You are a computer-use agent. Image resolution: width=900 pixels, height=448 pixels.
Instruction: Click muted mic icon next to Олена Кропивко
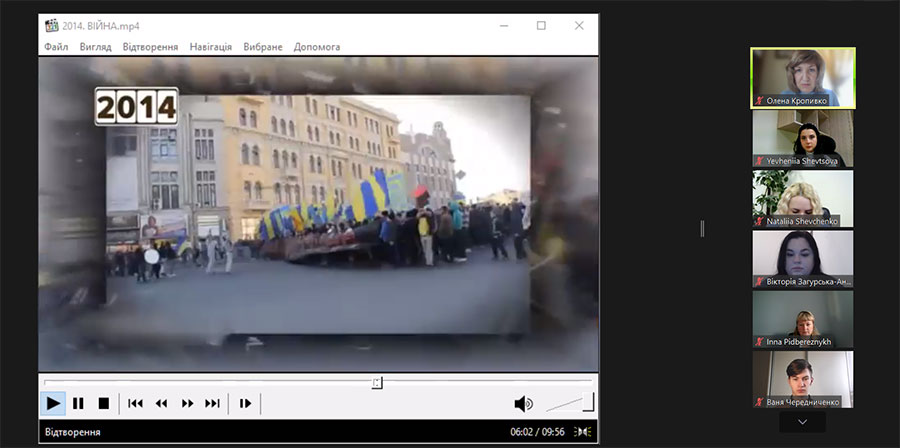760,100
